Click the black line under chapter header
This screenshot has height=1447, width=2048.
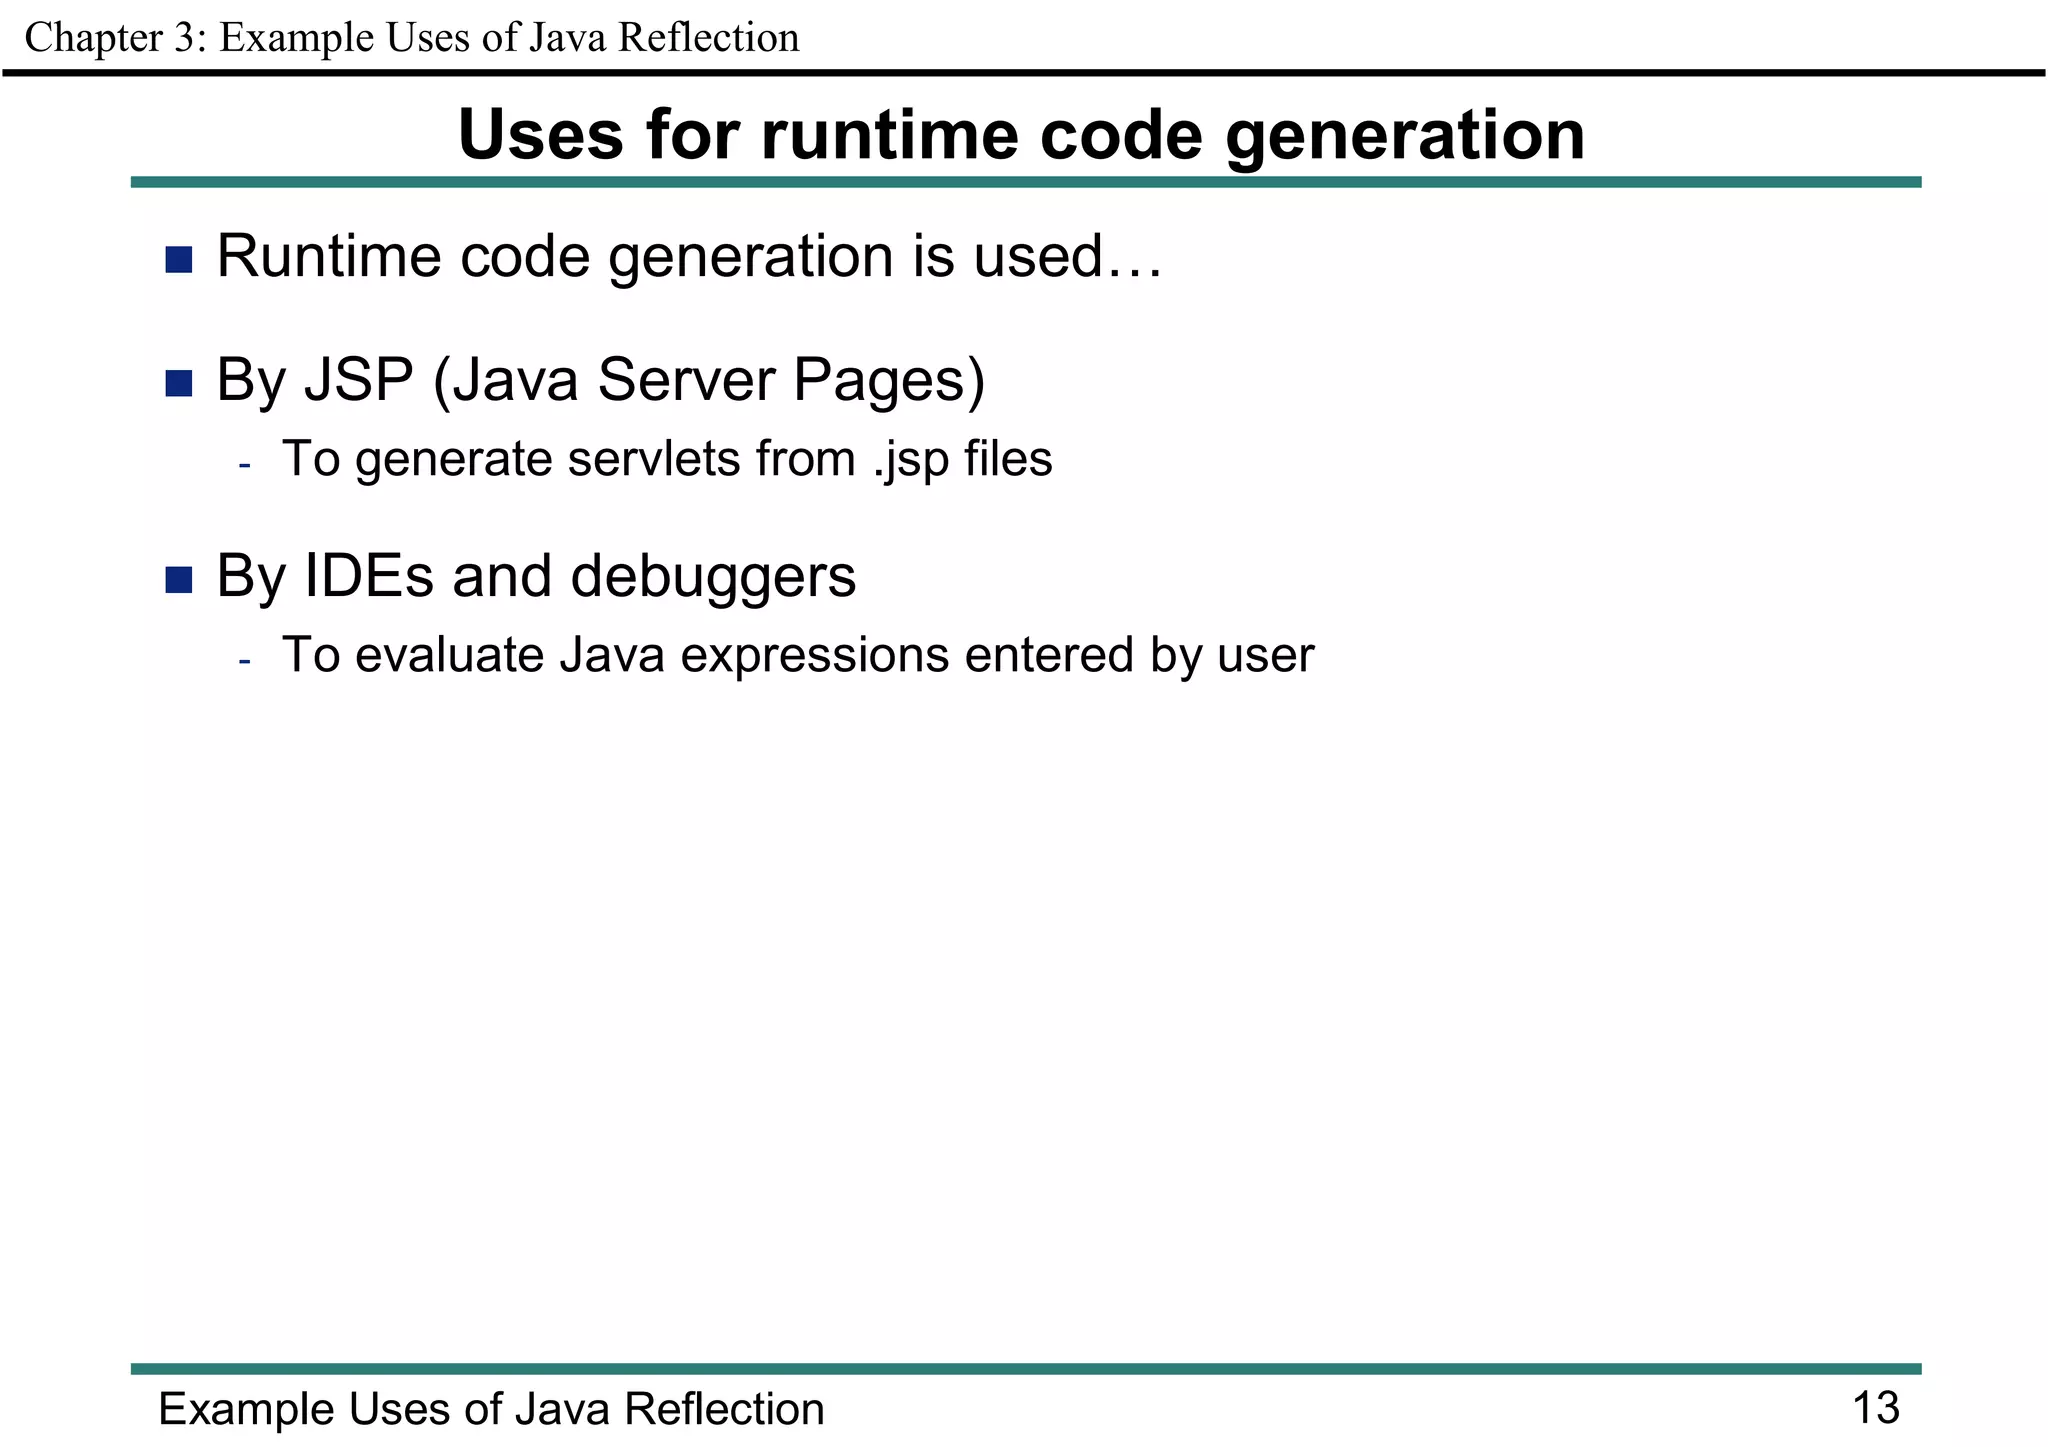coord(1024,73)
